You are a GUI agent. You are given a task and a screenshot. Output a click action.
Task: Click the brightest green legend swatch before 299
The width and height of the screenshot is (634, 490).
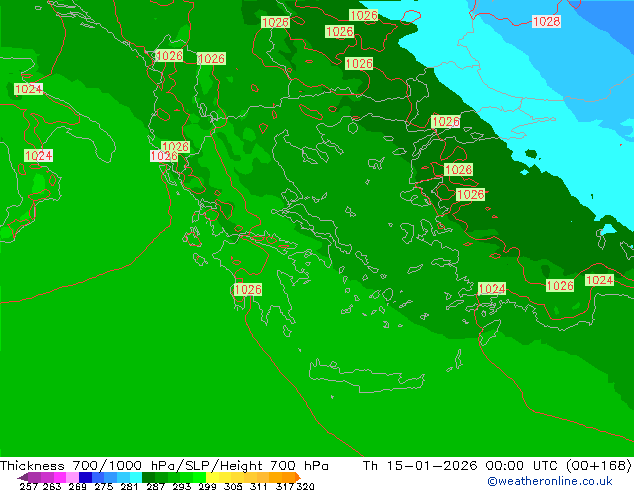click(x=199, y=477)
